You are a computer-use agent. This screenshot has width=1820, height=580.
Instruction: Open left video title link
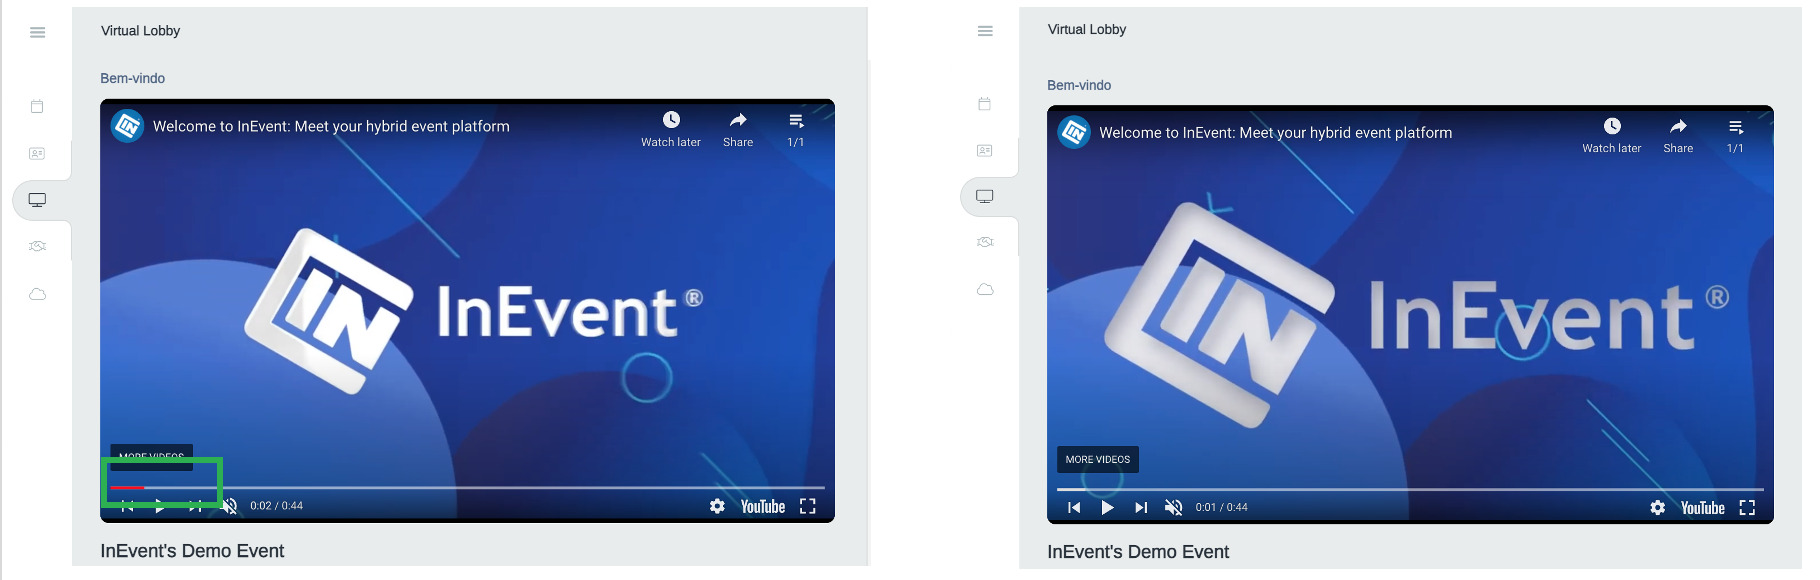331,126
